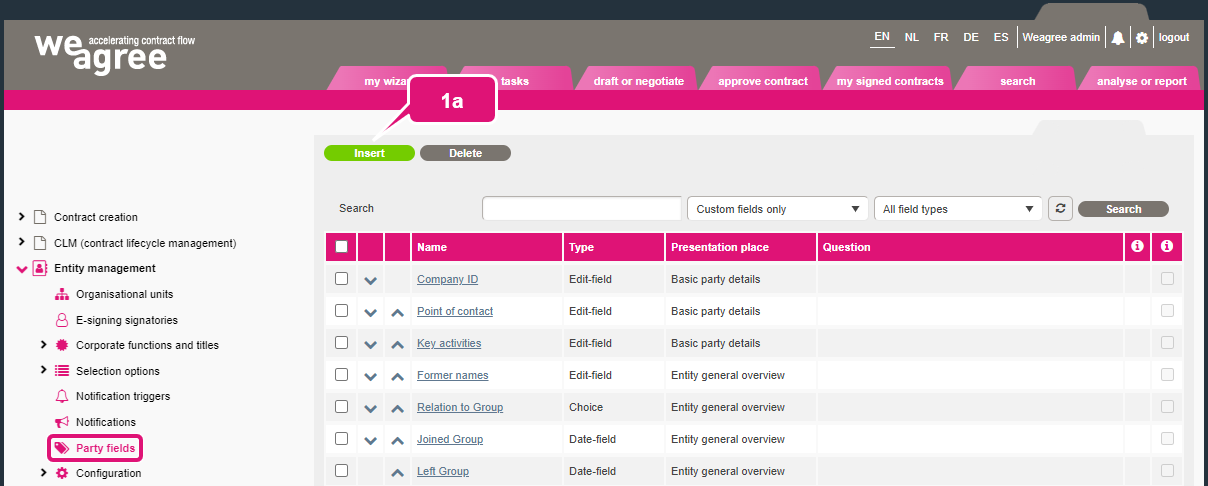Check the Key activities row checkbox

point(341,342)
